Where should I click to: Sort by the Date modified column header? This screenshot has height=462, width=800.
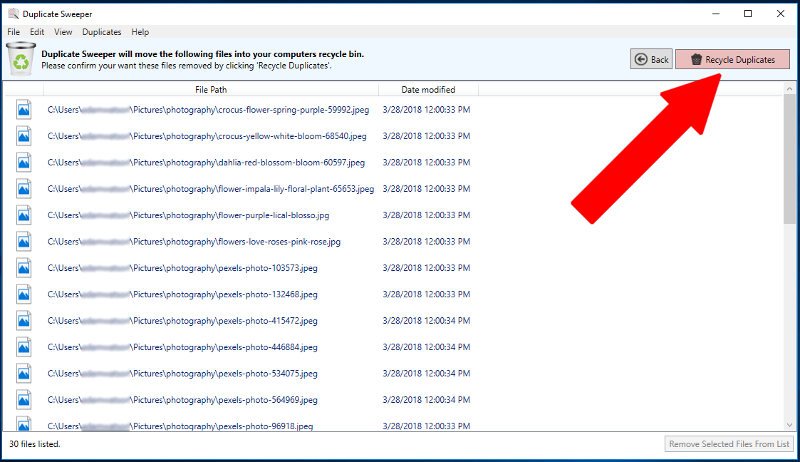pyautogui.click(x=428, y=90)
